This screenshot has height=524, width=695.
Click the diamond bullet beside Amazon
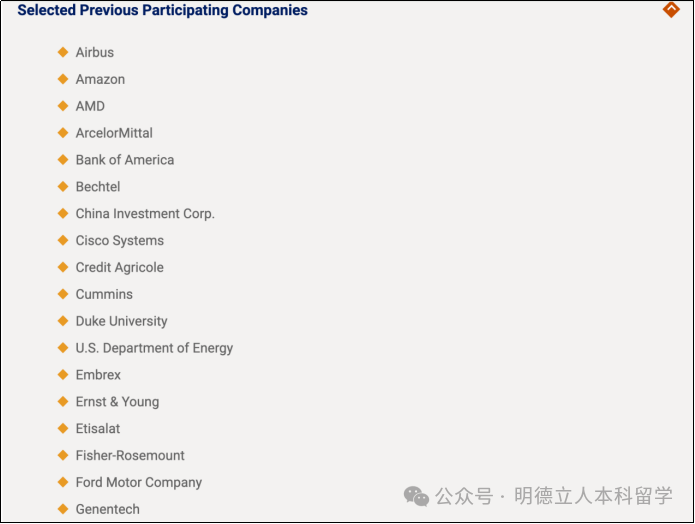(x=63, y=79)
